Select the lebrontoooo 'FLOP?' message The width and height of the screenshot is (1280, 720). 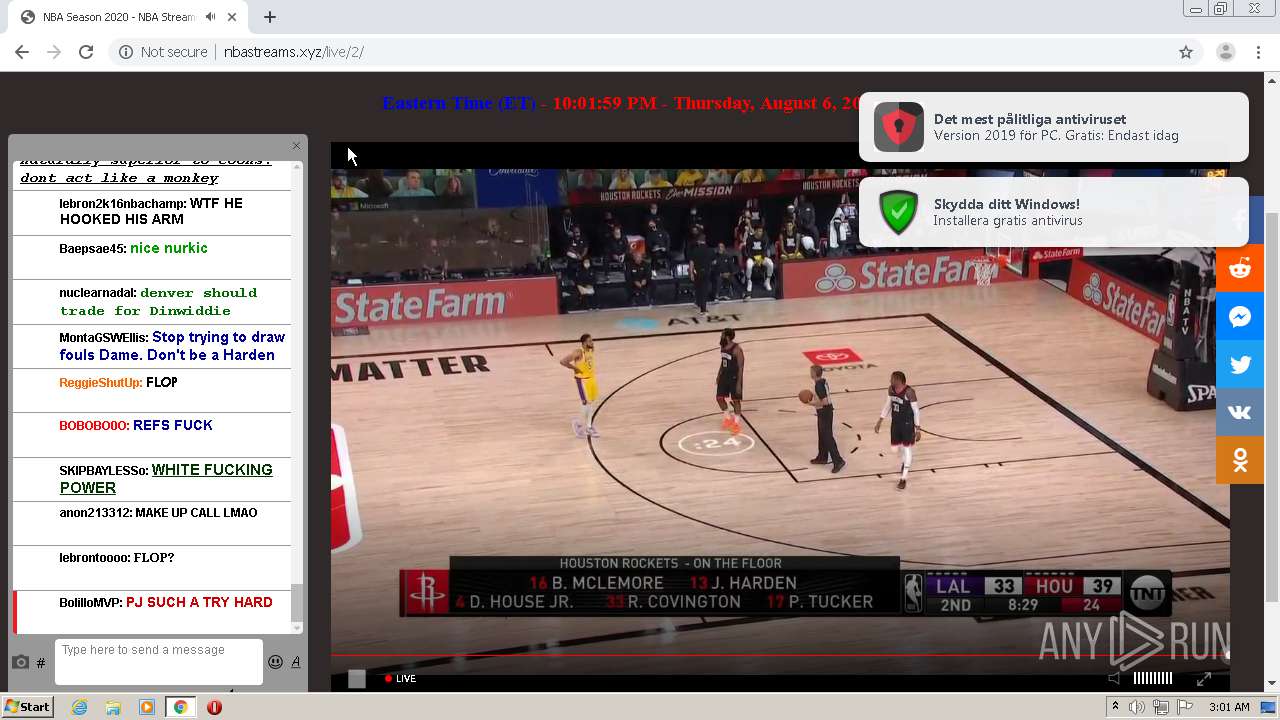click(152, 558)
